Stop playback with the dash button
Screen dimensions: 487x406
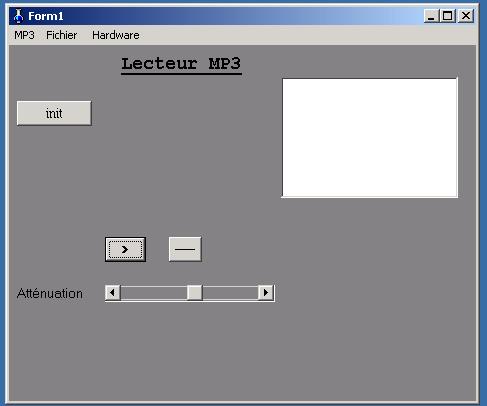point(185,249)
